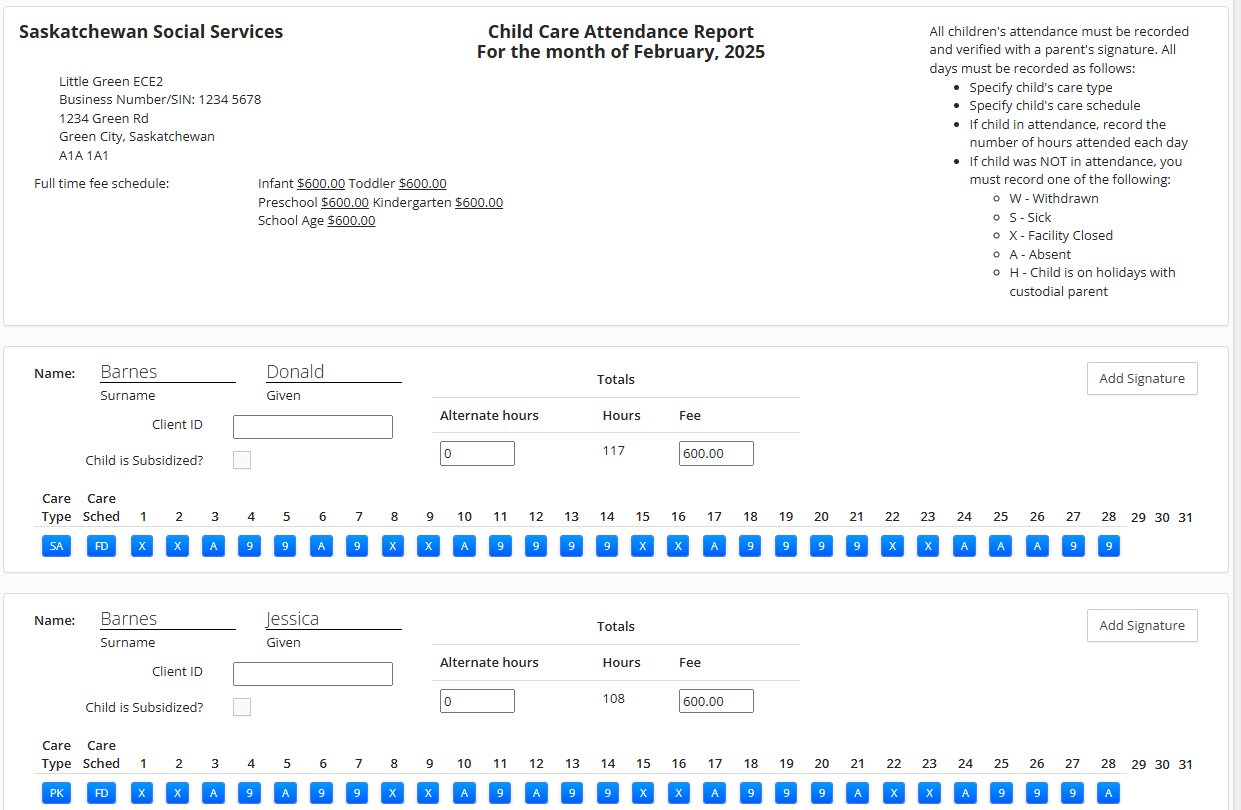Check Child is Subsidized for Jessica
Viewport: 1241px width, 810px height.
pyautogui.click(x=242, y=707)
